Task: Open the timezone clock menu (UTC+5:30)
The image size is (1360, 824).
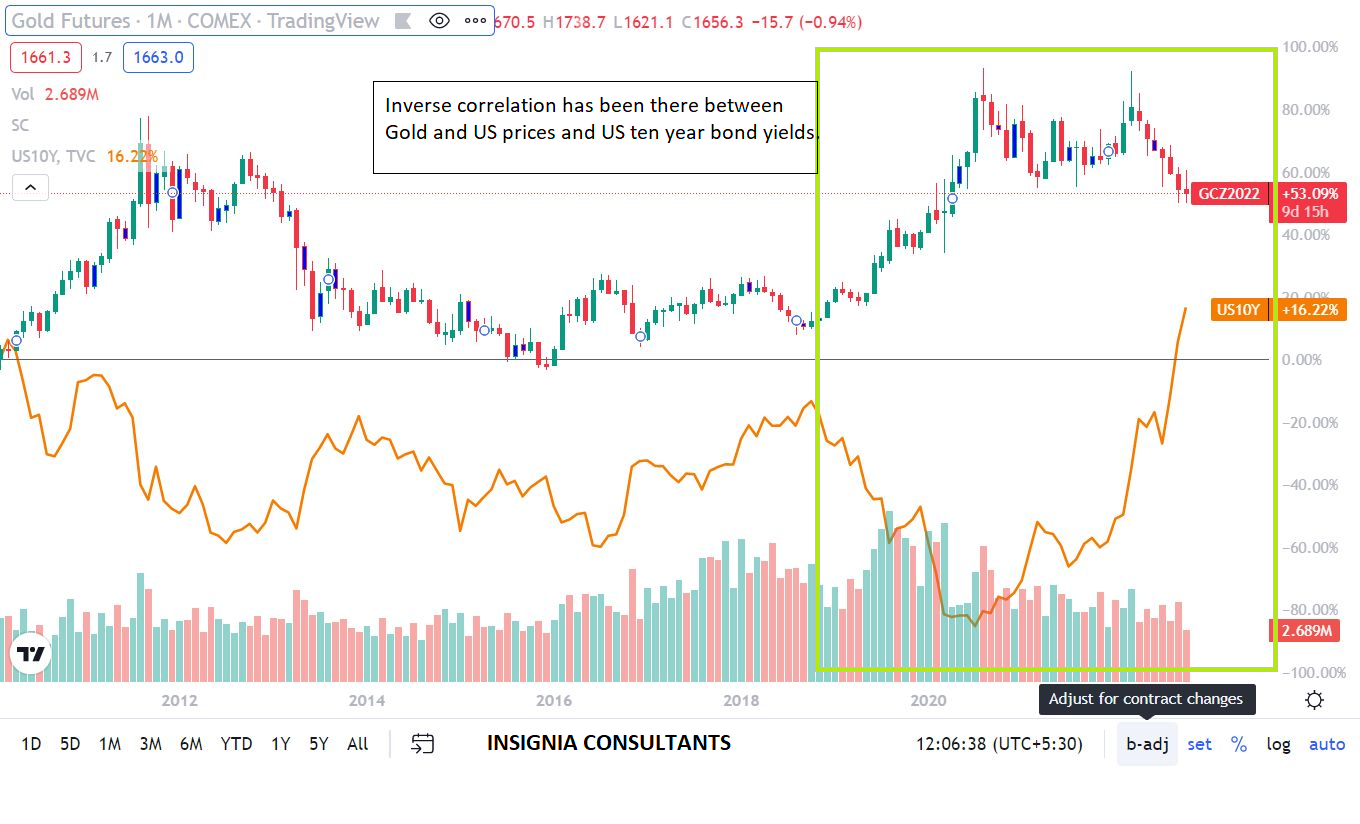Action: 999,744
